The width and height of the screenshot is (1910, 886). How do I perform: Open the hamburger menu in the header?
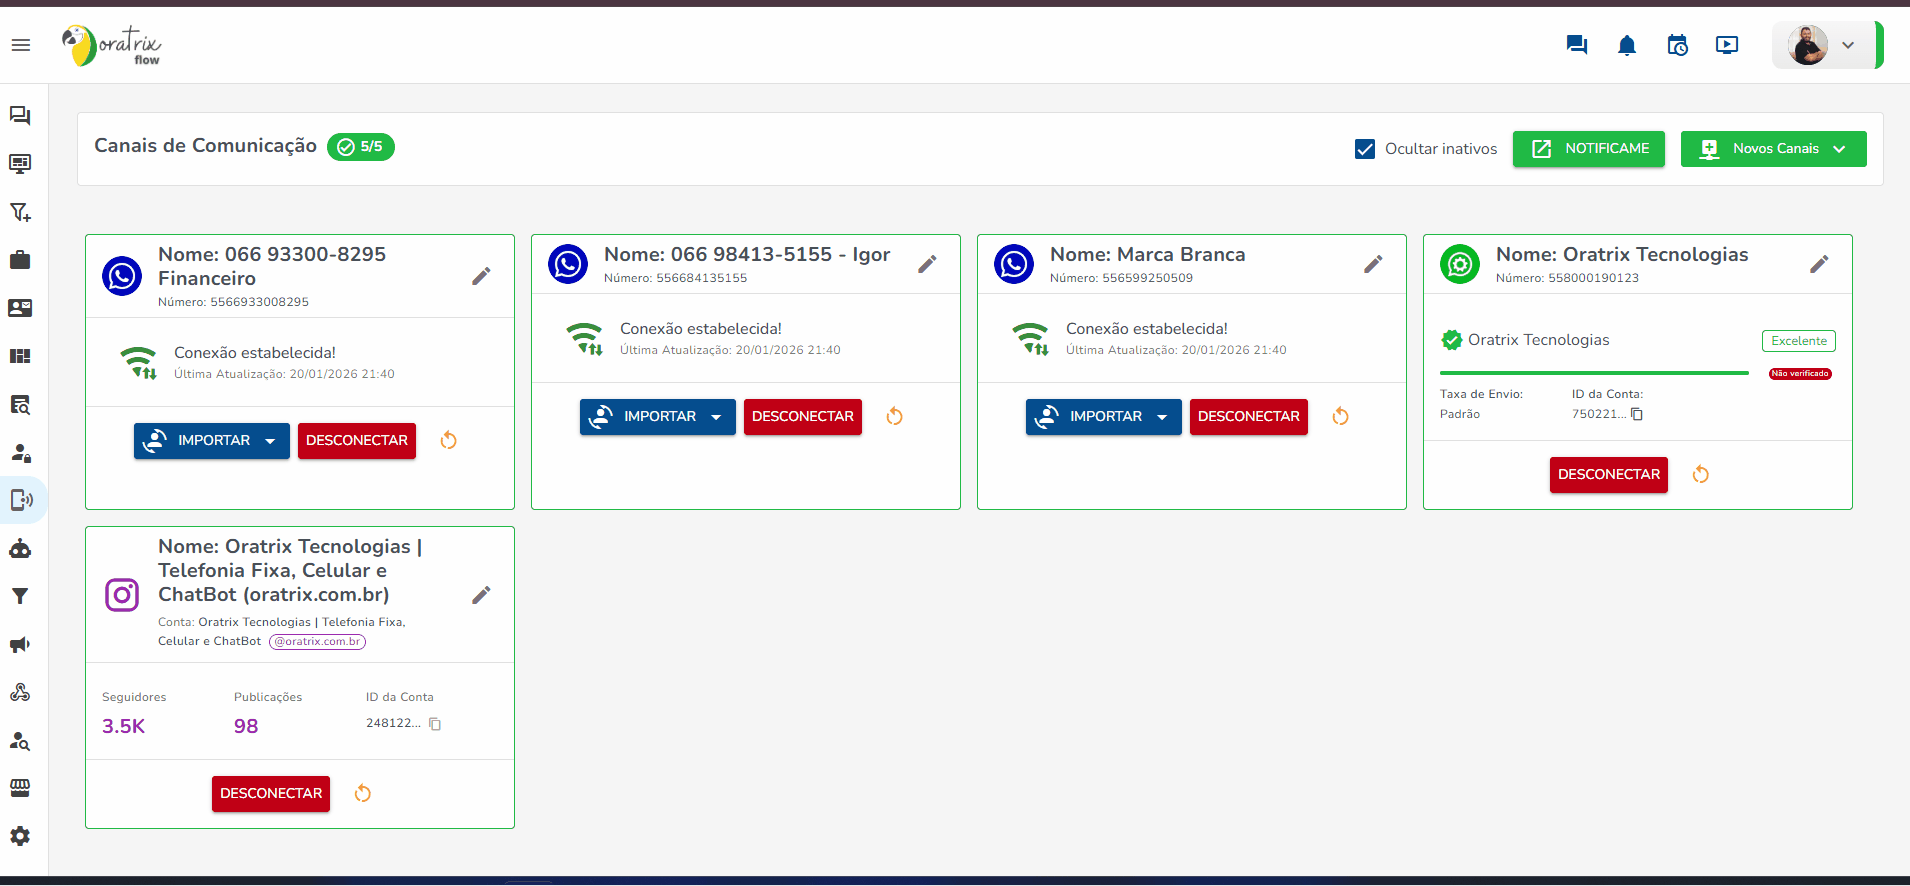(x=21, y=45)
